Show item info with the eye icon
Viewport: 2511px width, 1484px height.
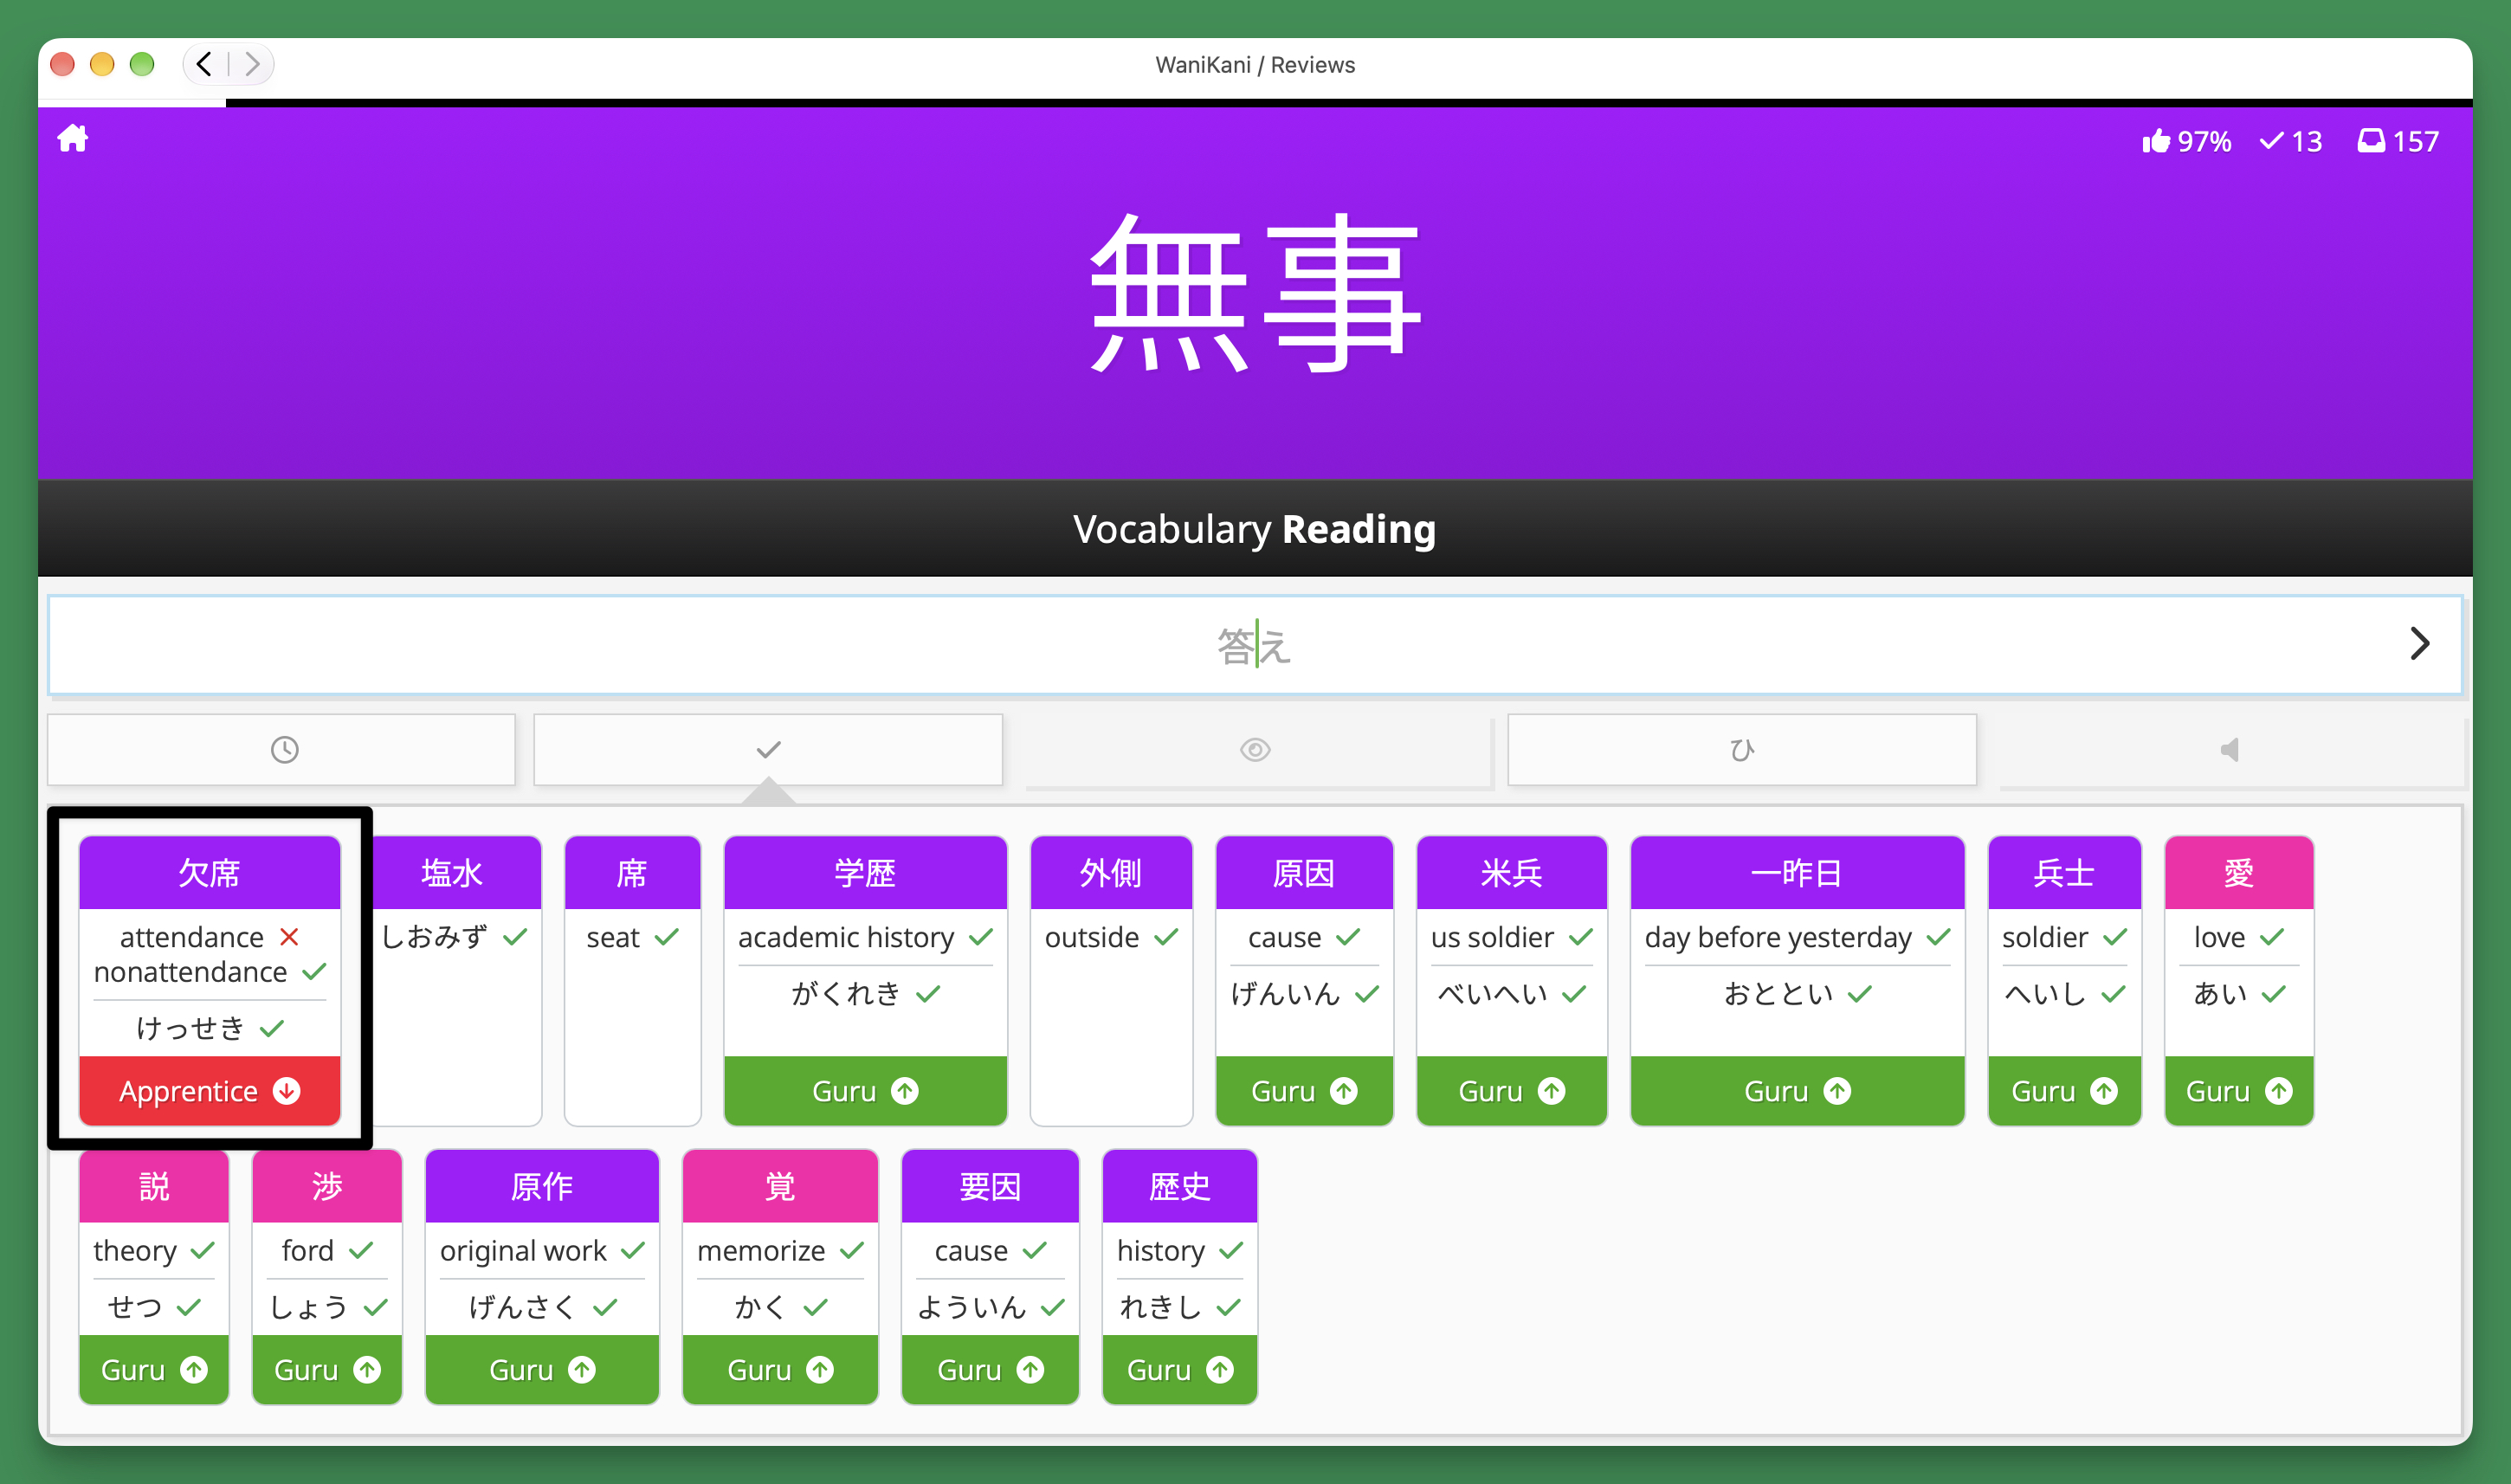(1255, 750)
